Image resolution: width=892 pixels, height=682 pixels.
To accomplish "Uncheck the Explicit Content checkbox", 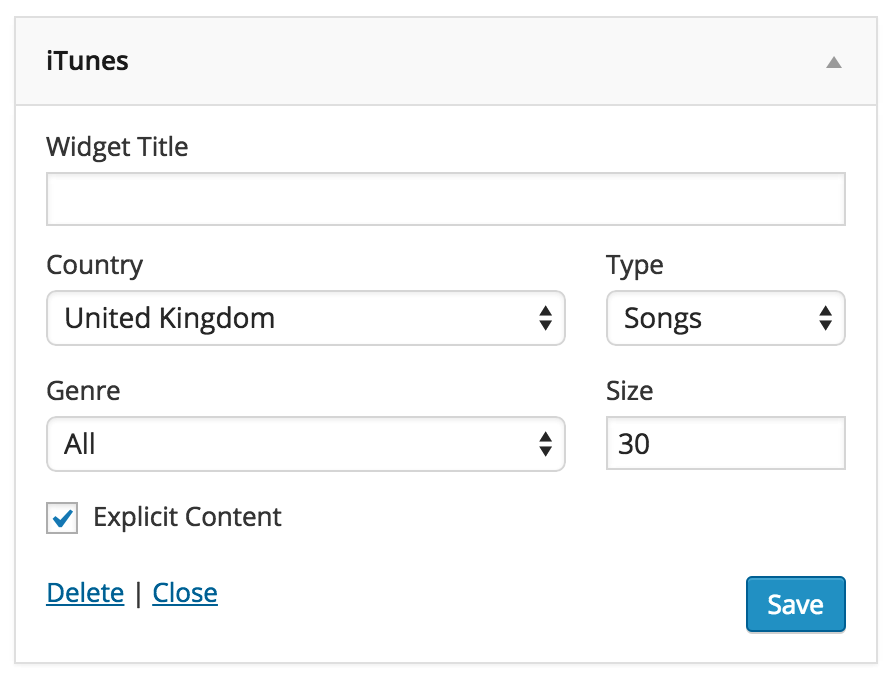I will tap(62, 518).
